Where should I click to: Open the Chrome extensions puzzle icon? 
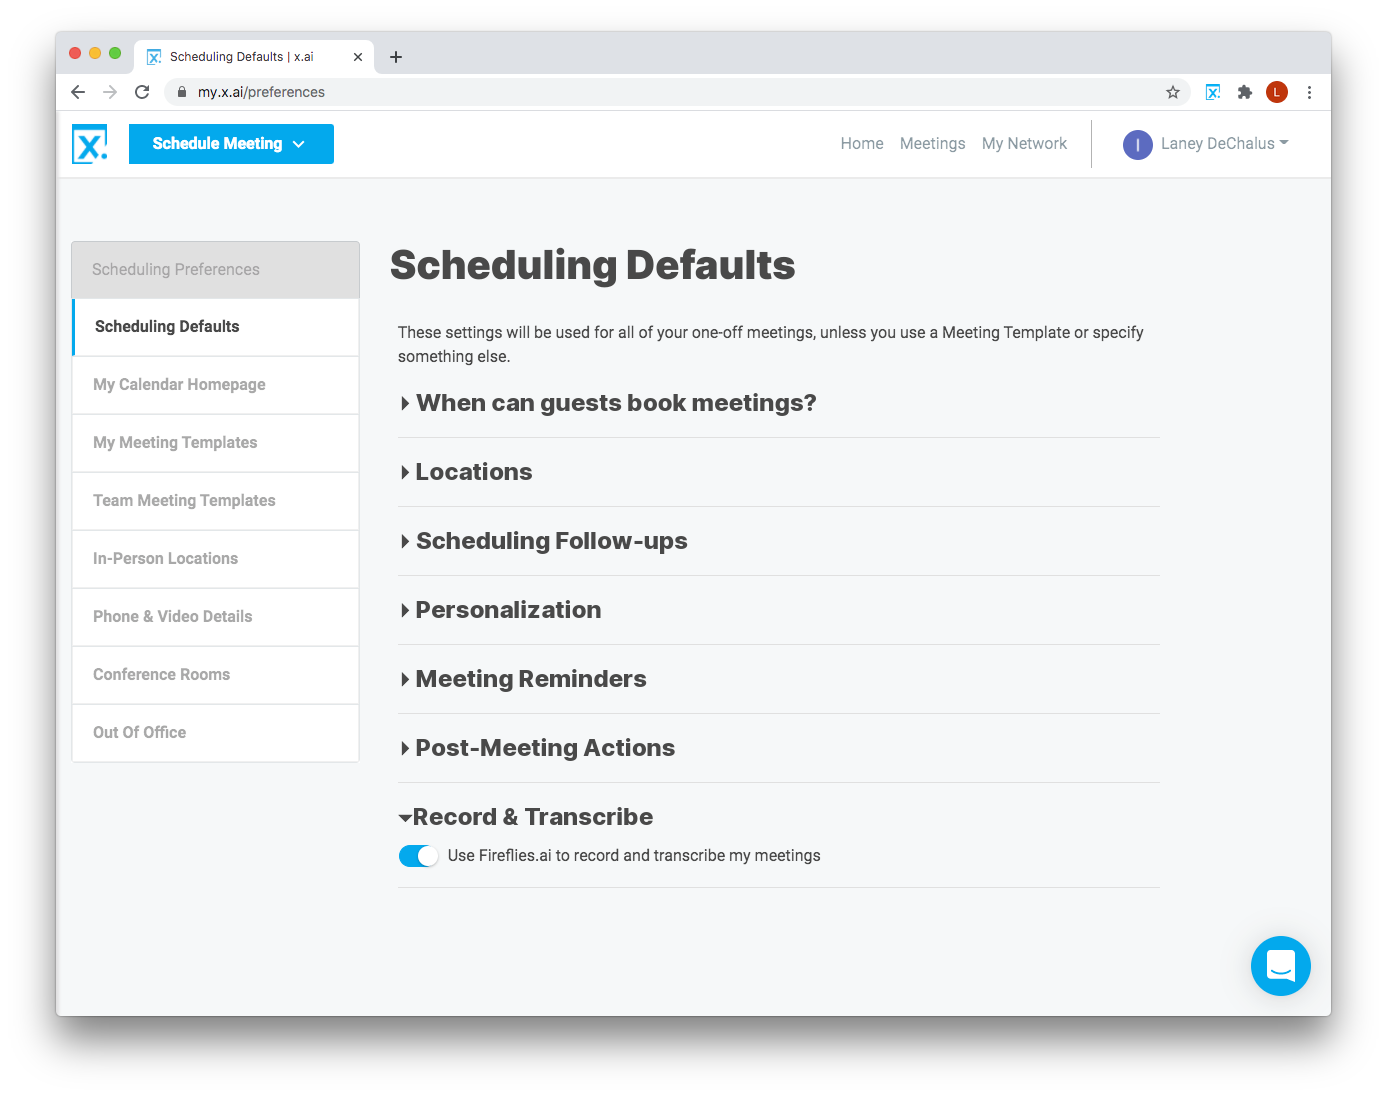tap(1245, 92)
